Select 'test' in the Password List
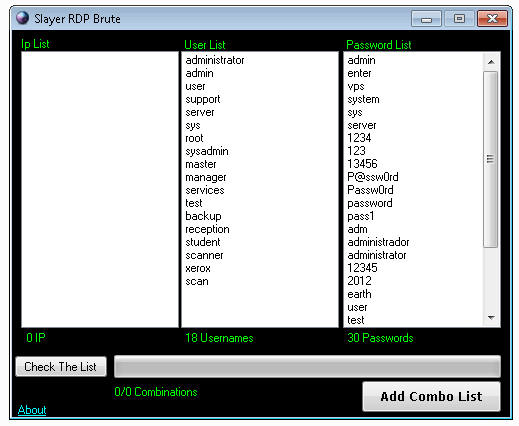The height and width of the screenshot is (426, 519). point(356,320)
